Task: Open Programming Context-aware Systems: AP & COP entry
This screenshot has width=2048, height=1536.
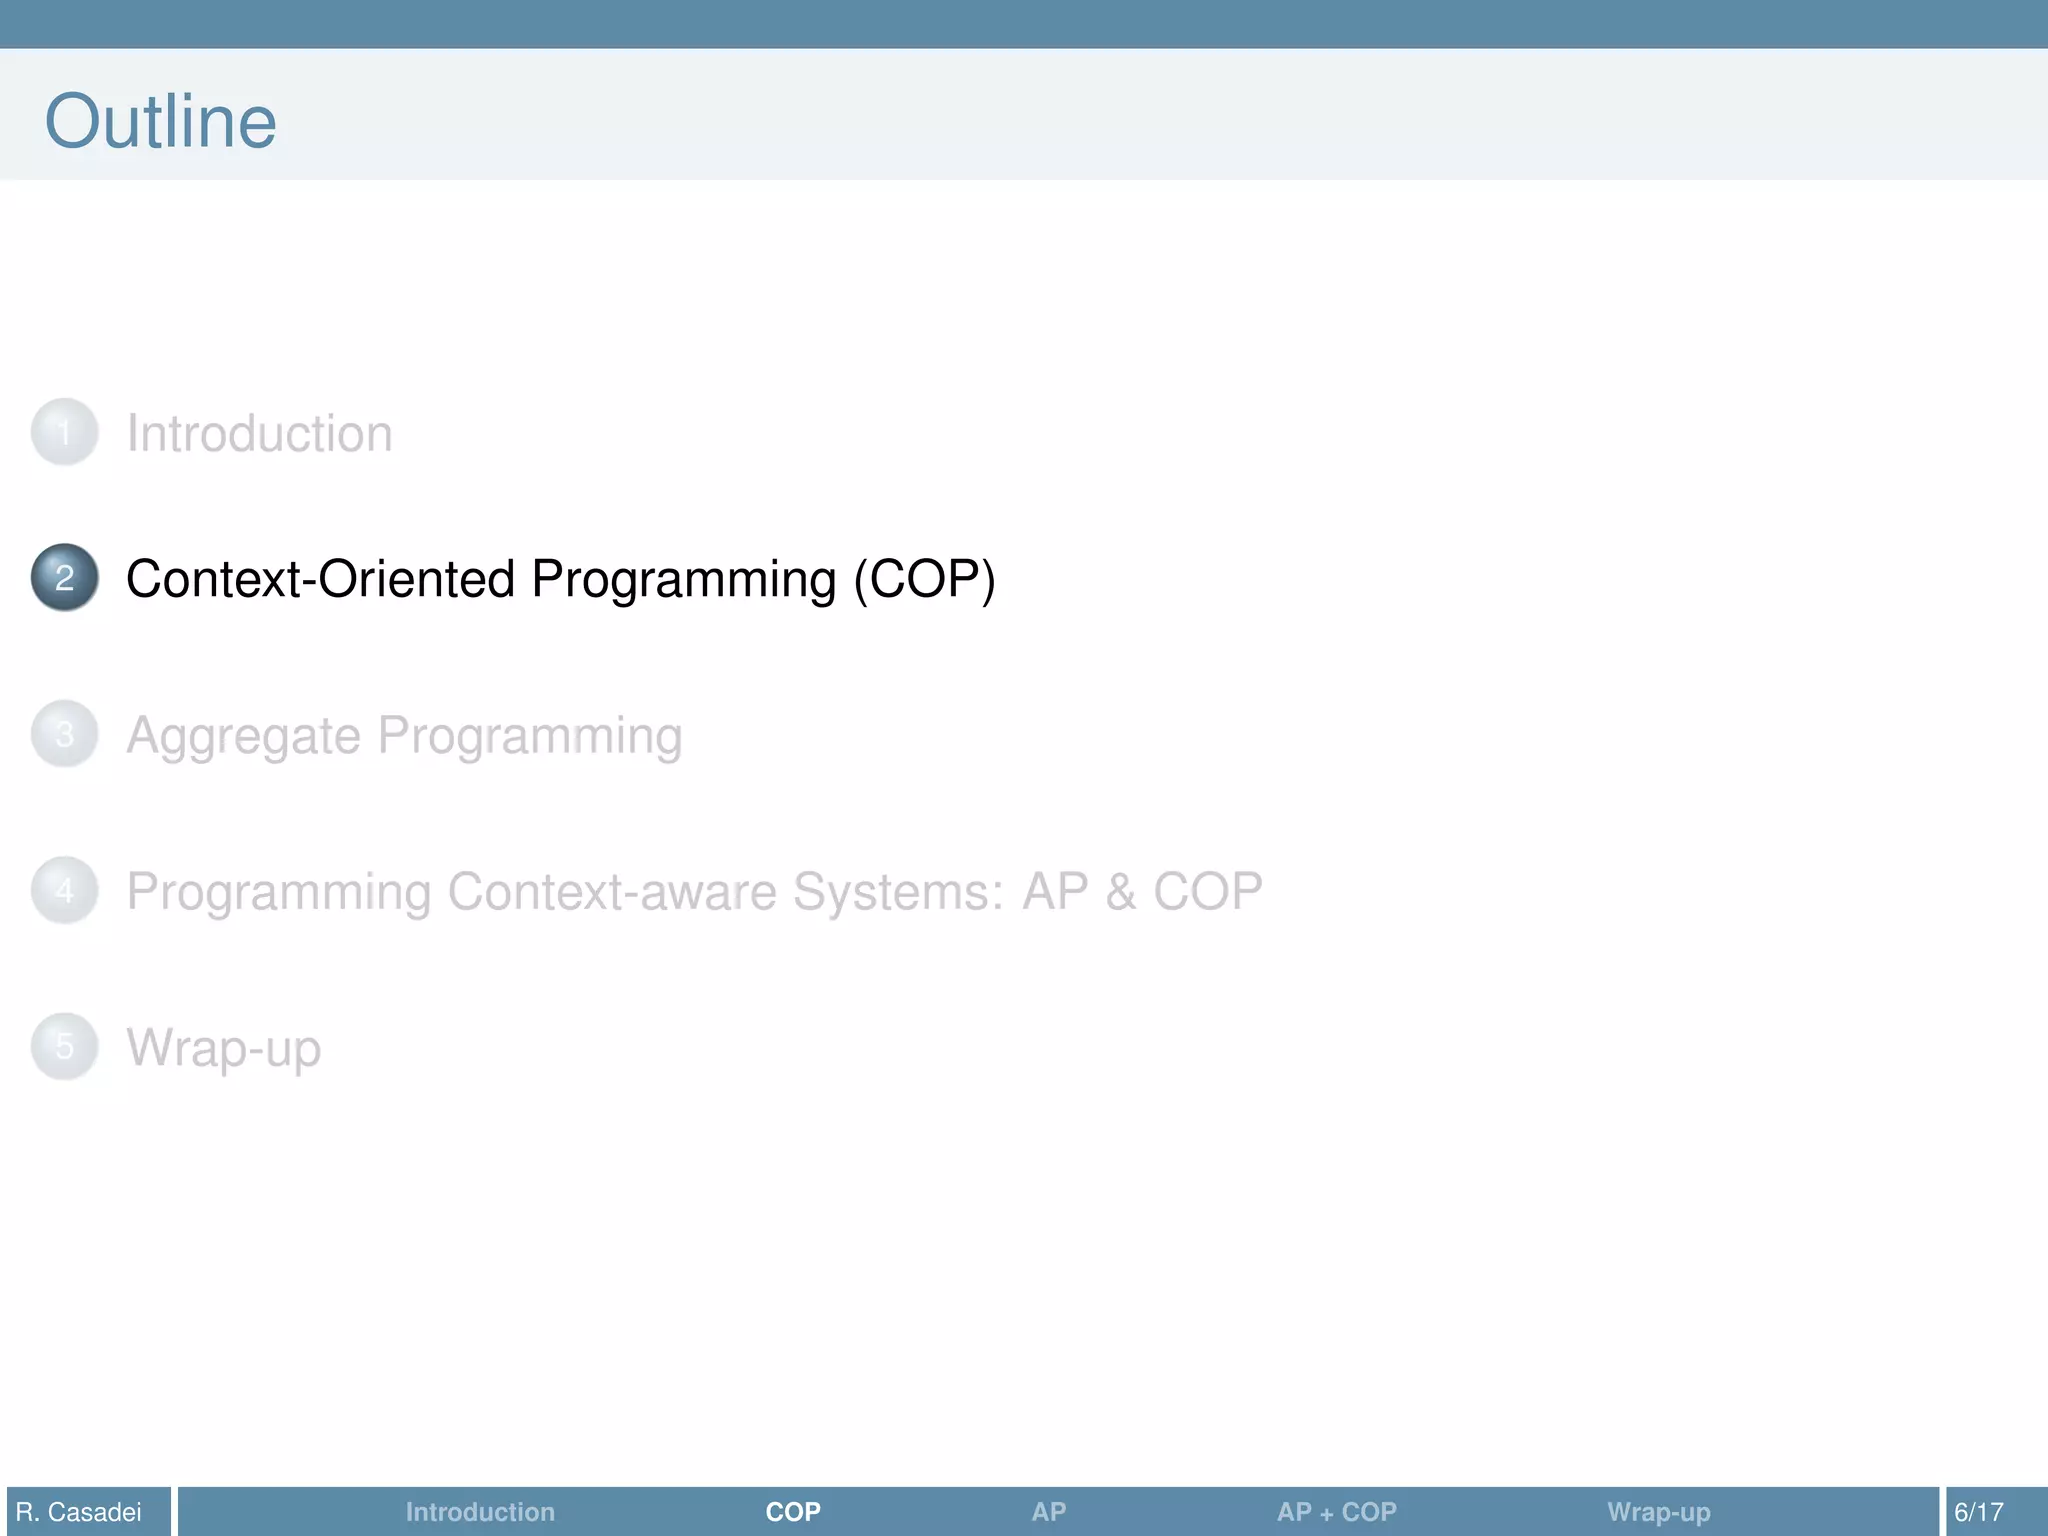Action: click(695, 891)
